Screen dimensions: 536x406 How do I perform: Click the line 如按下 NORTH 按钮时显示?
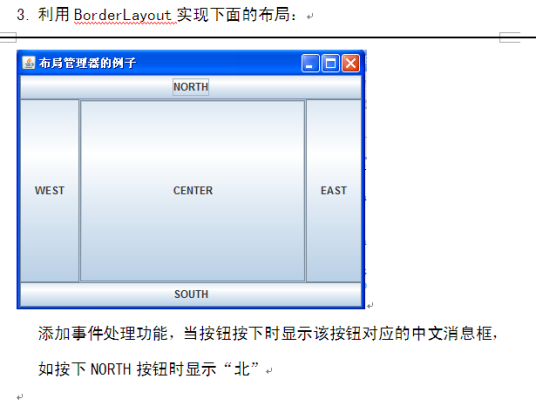(x=149, y=369)
